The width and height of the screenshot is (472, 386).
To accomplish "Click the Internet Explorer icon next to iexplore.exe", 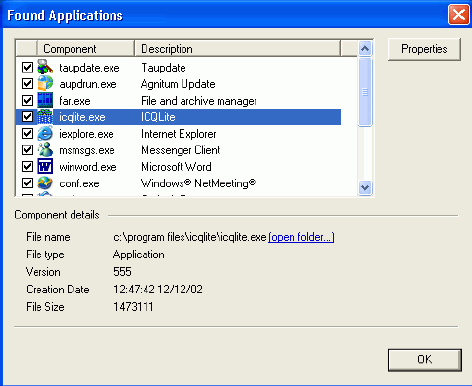I will pos(45,133).
